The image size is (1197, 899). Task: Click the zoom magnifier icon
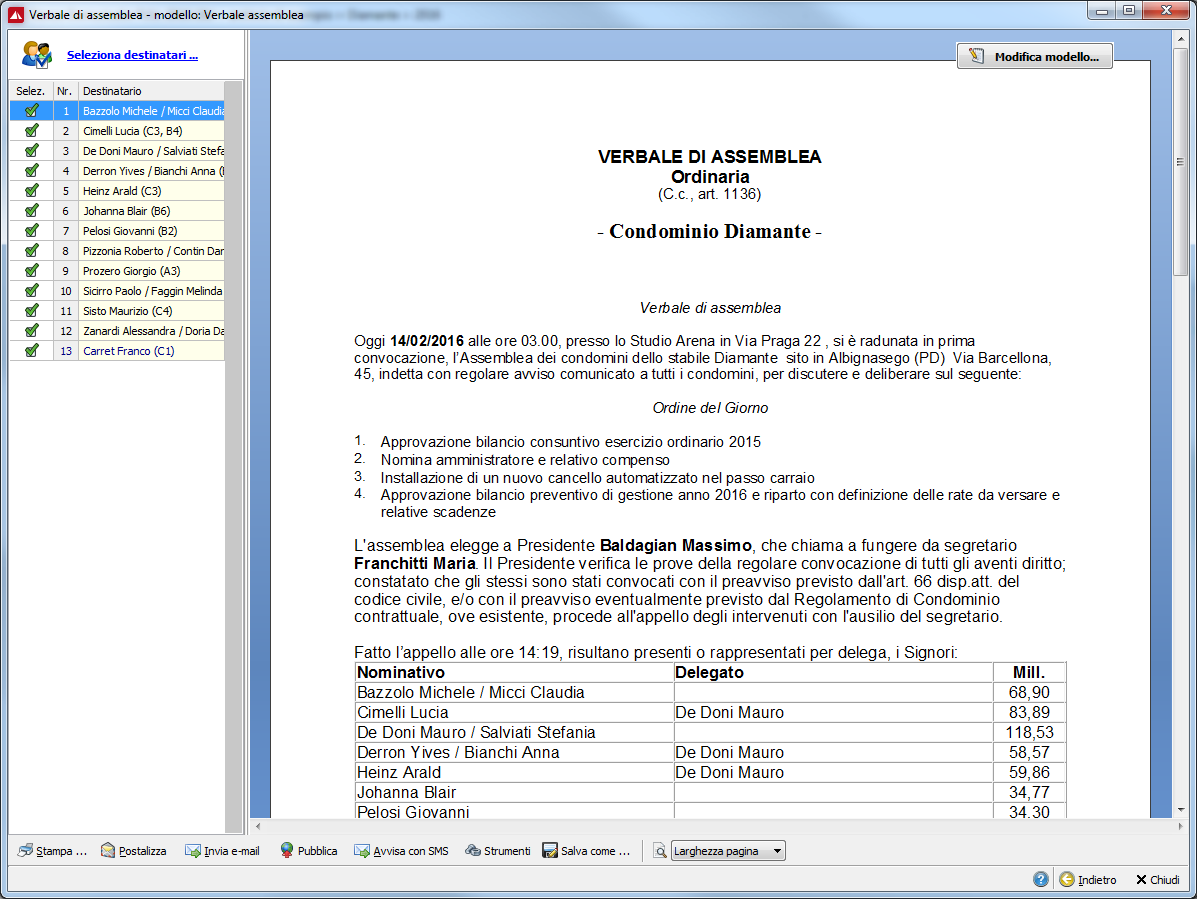point(660,851)
